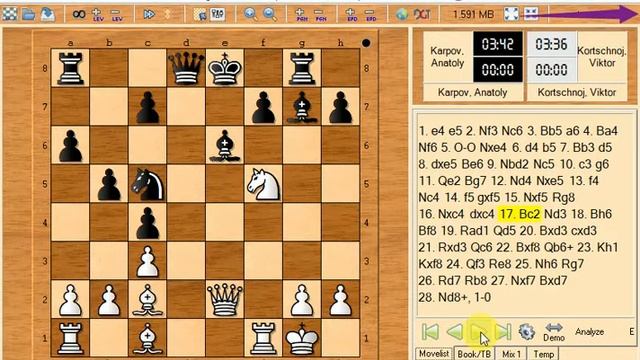Select the white bishop on c2

[x=148, y=300]
